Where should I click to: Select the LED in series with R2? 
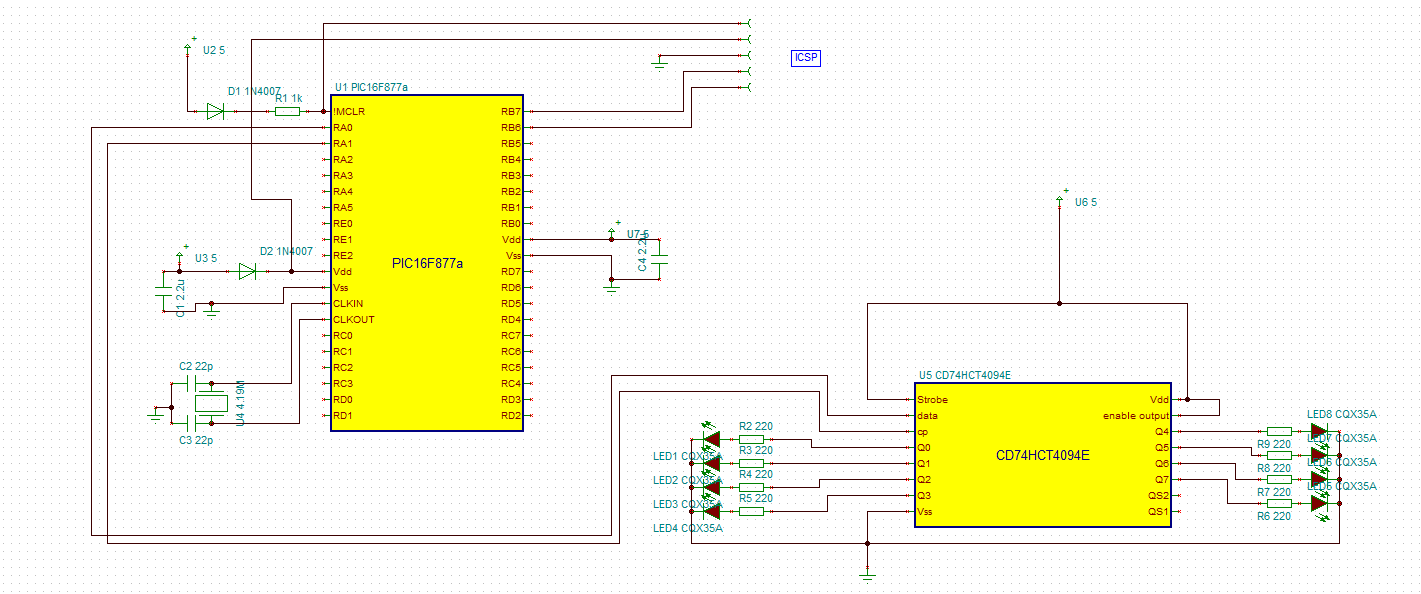point(712,437)
